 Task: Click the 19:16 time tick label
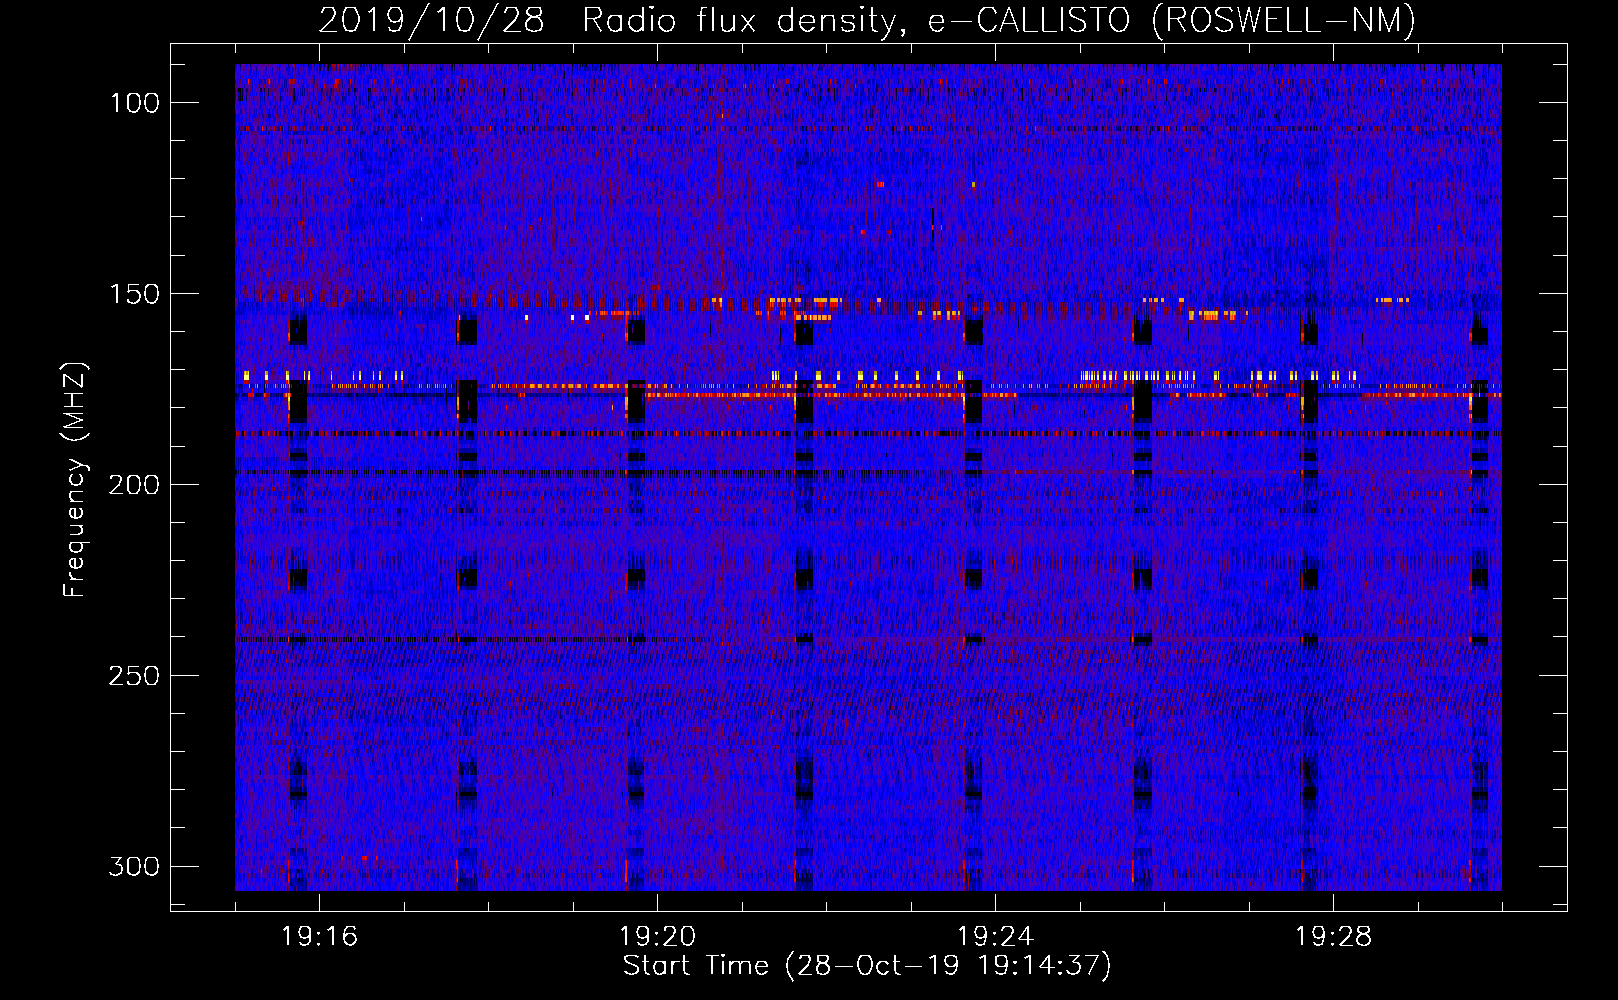pos(319,937)
